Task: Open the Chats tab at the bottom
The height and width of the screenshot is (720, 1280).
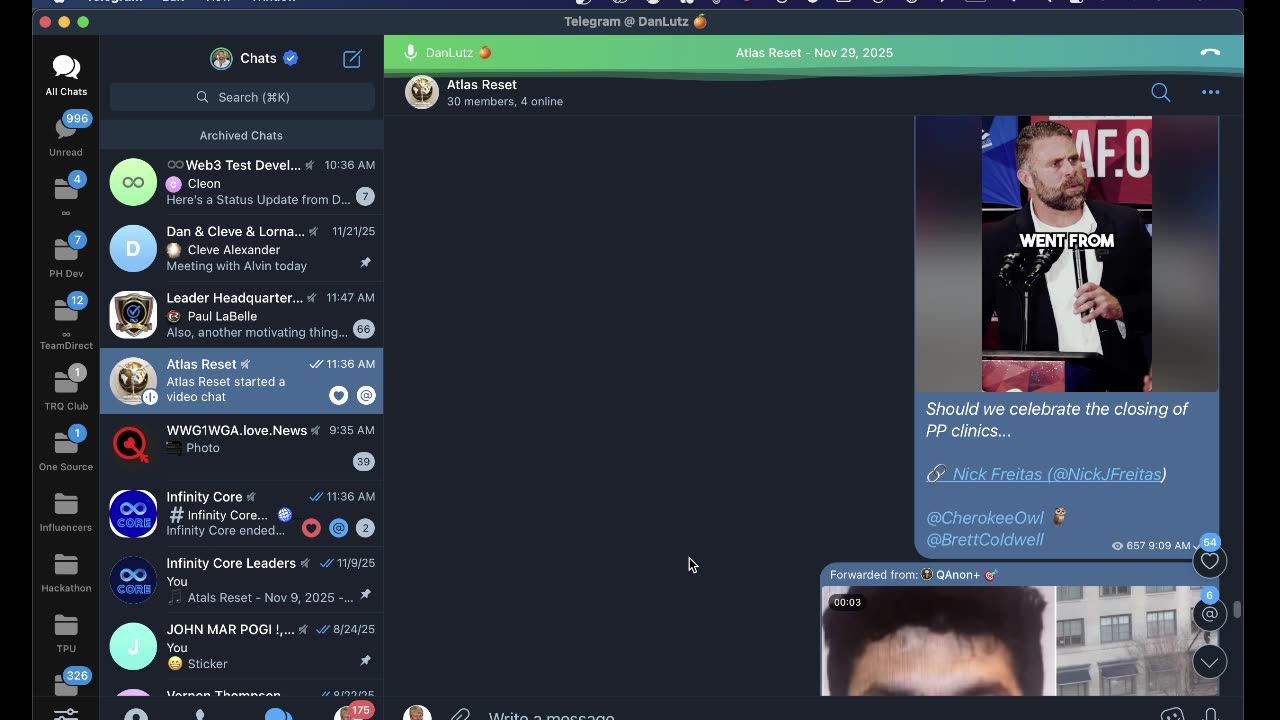Action: click(278, 714)
